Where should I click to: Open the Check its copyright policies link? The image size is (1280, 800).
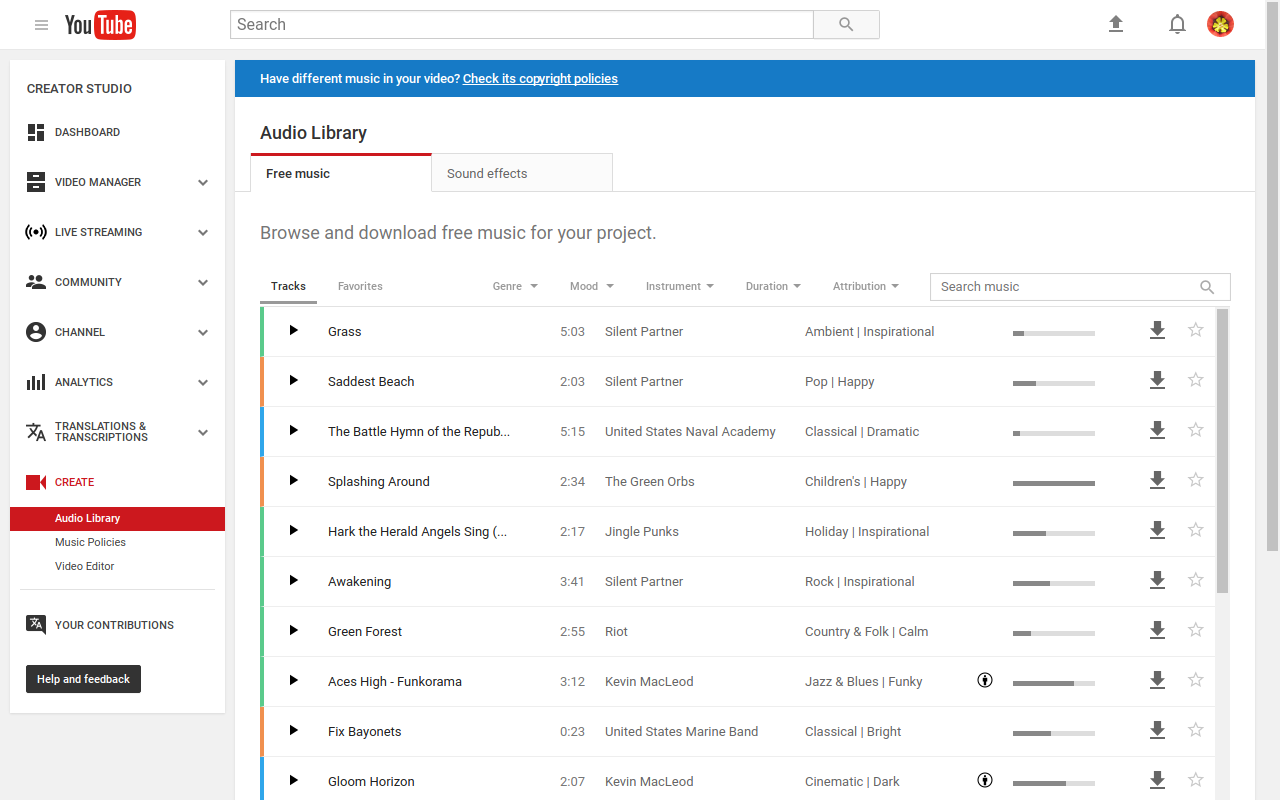click(x=540, y=79)
